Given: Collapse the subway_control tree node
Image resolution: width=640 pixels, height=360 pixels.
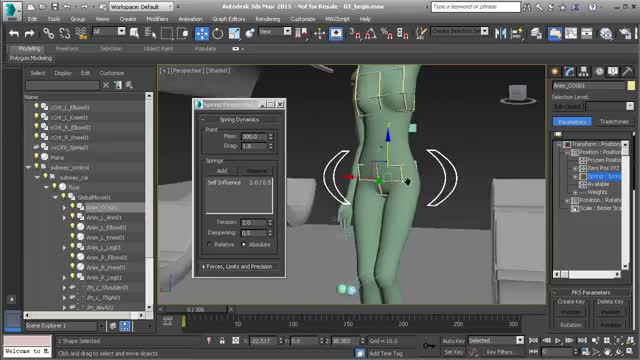Looking at the screenshot, I should (28, 167).
